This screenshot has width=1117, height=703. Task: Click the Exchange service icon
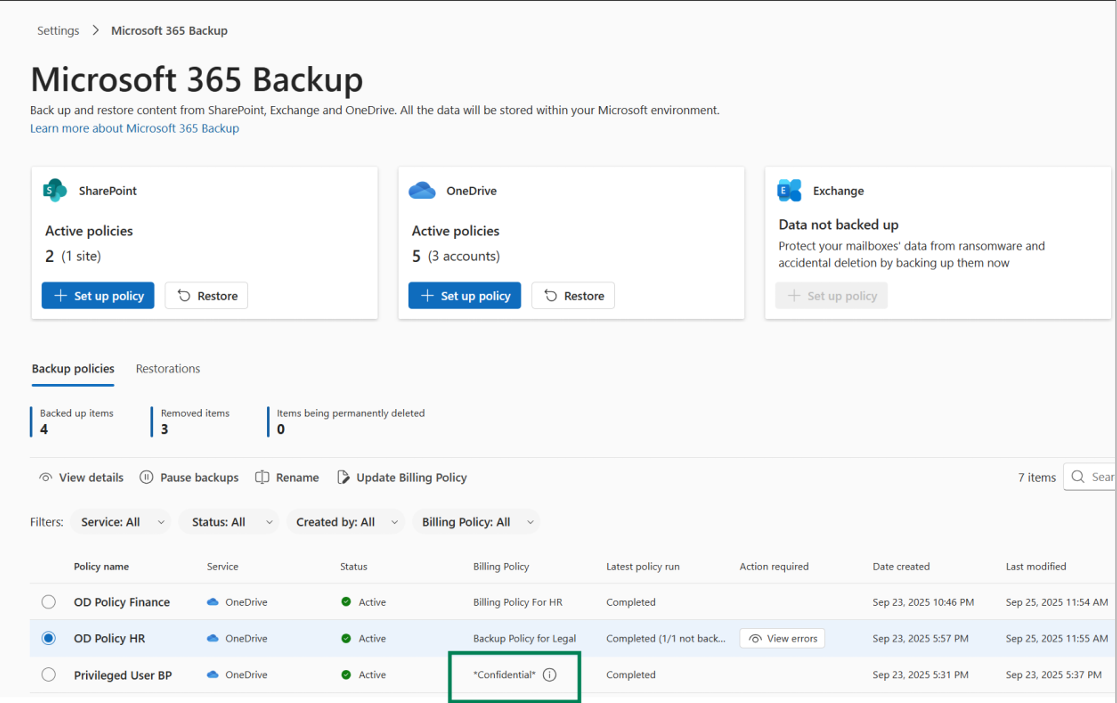(789, 190)
